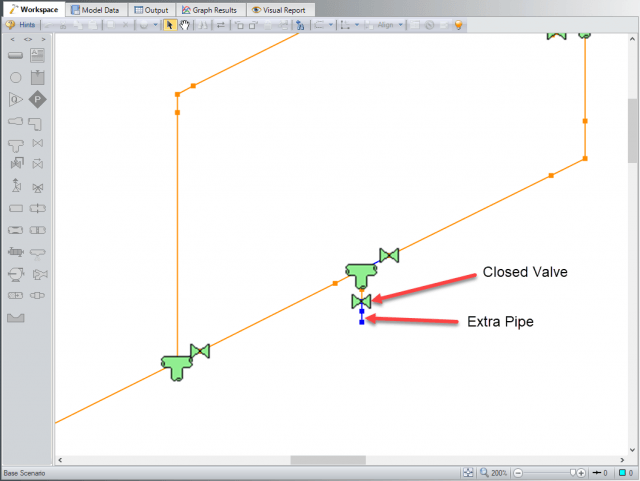Shift toolbox right with '>' arrow
This screenshot has width=640, height=481.
(43, 40)
